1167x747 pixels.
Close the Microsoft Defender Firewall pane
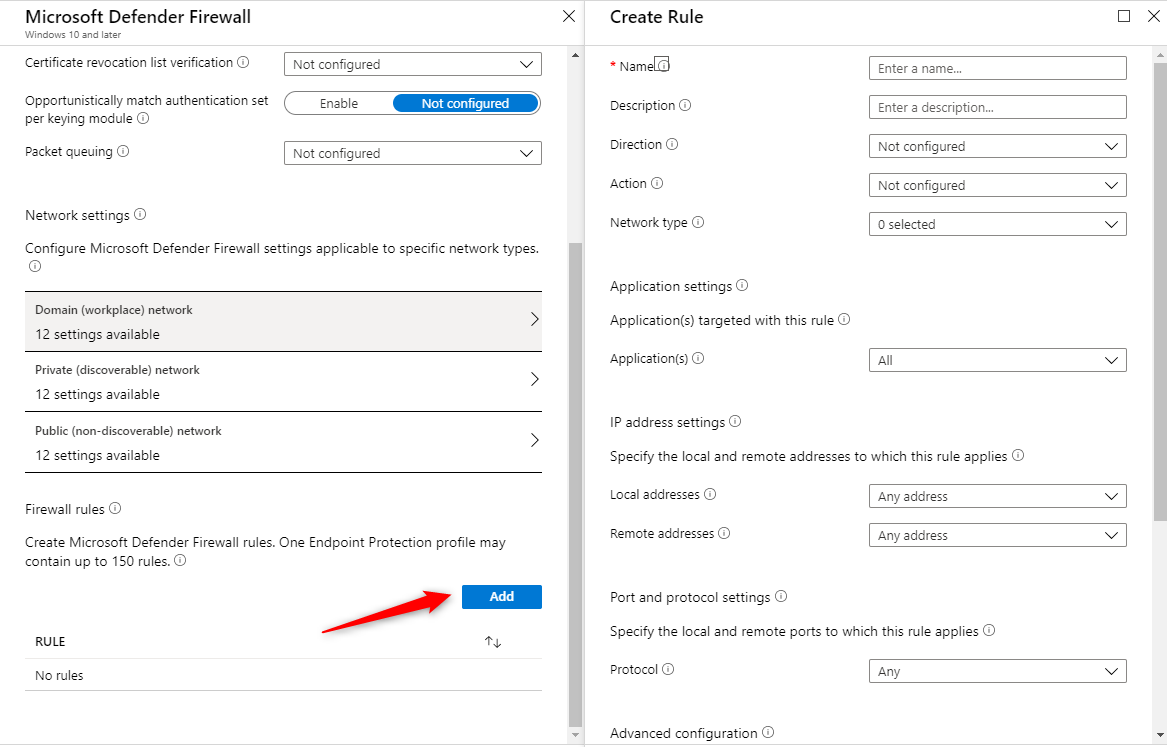569,16
